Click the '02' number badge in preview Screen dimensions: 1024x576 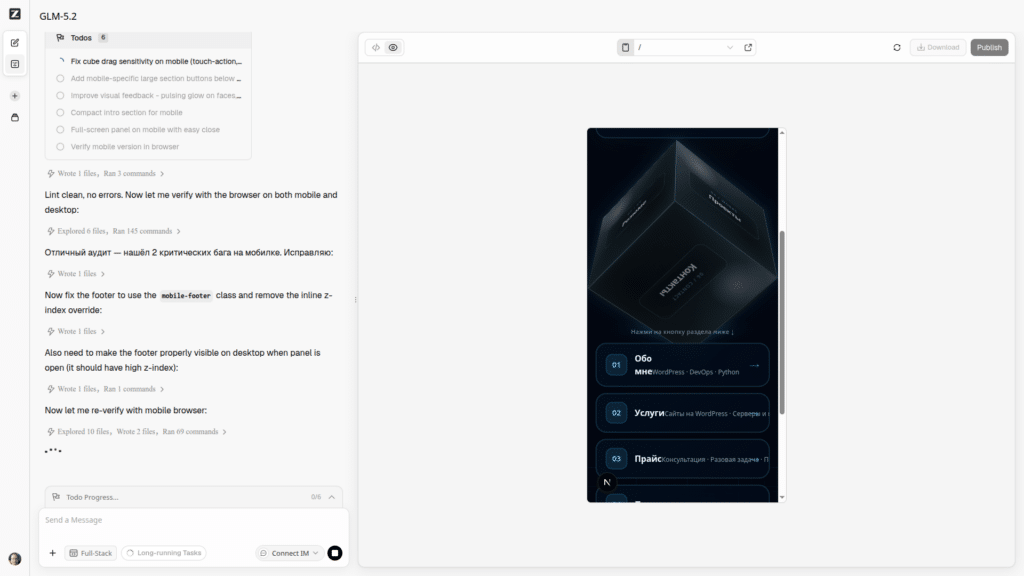coord(616,413)
